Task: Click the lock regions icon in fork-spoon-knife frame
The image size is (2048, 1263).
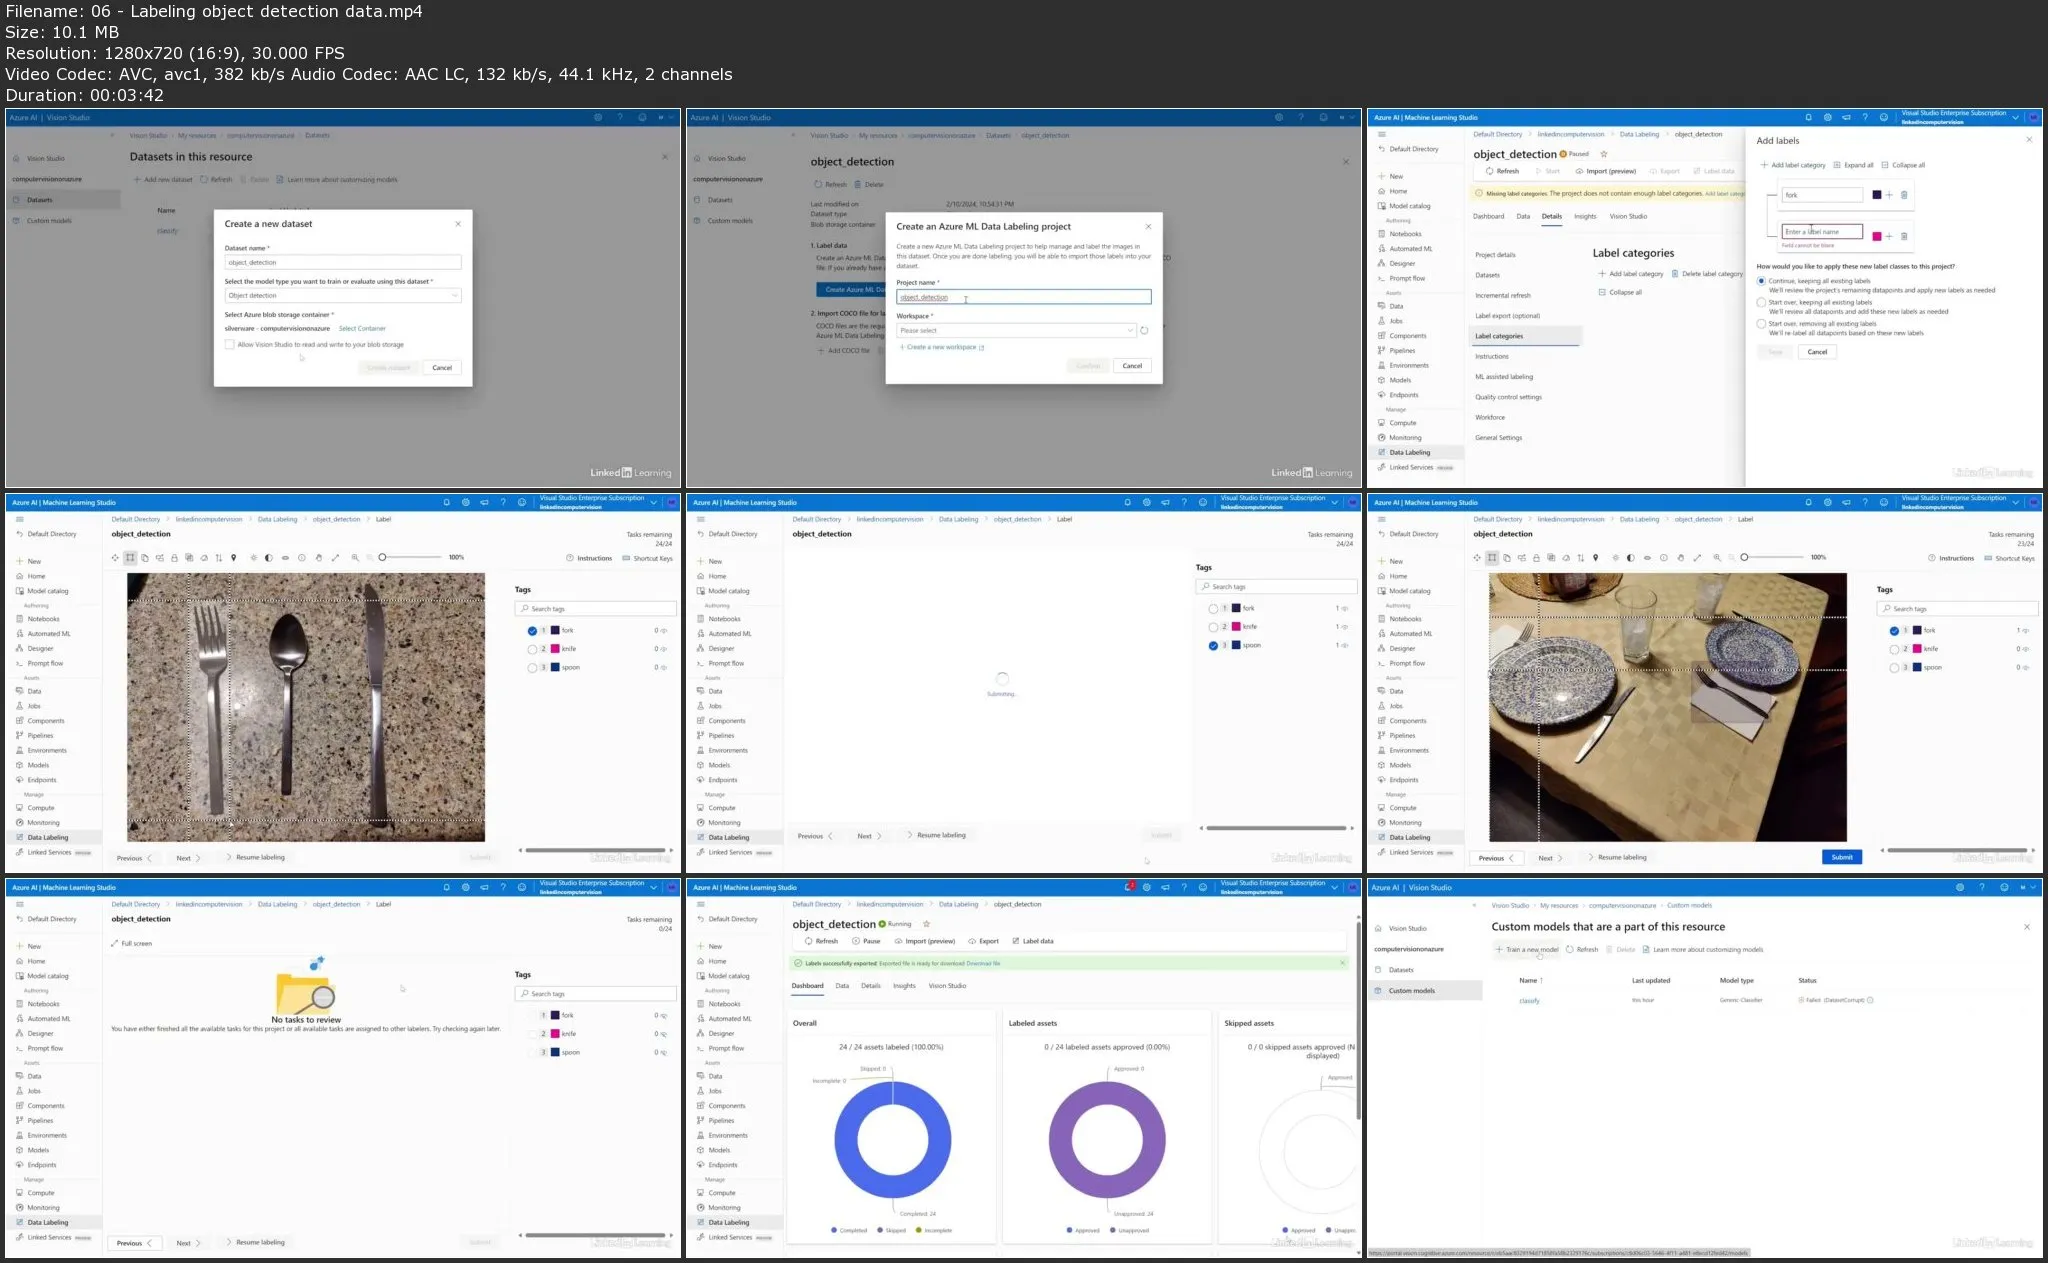Action: (x=174, y=558)
